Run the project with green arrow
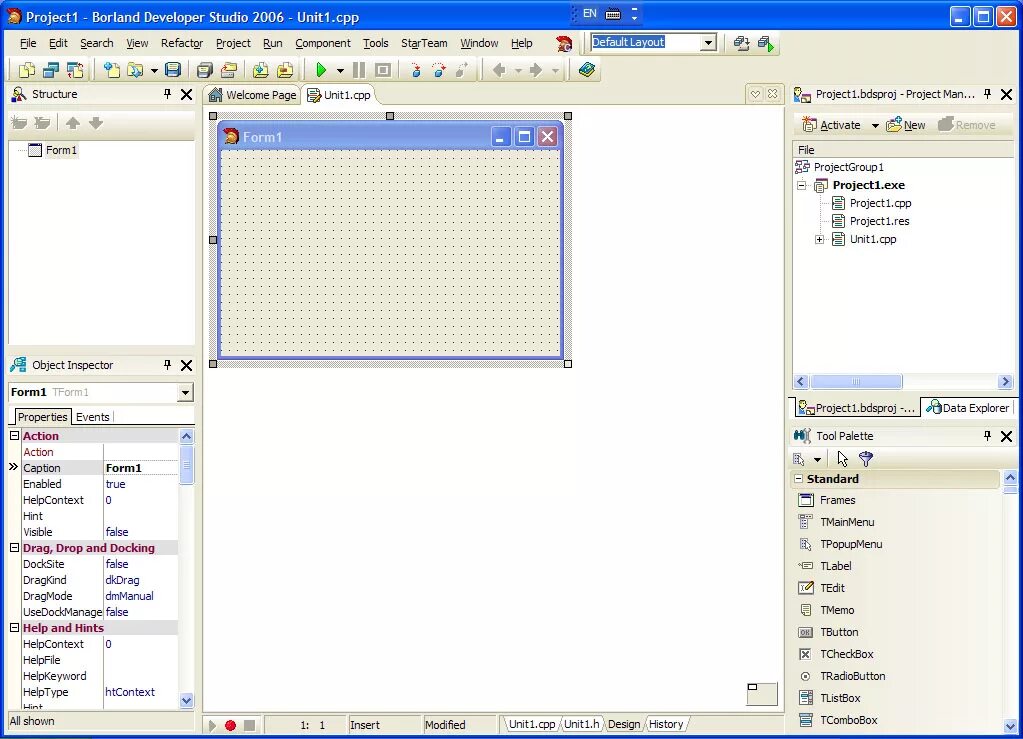The image size is (1023, 739). (320, 70)
